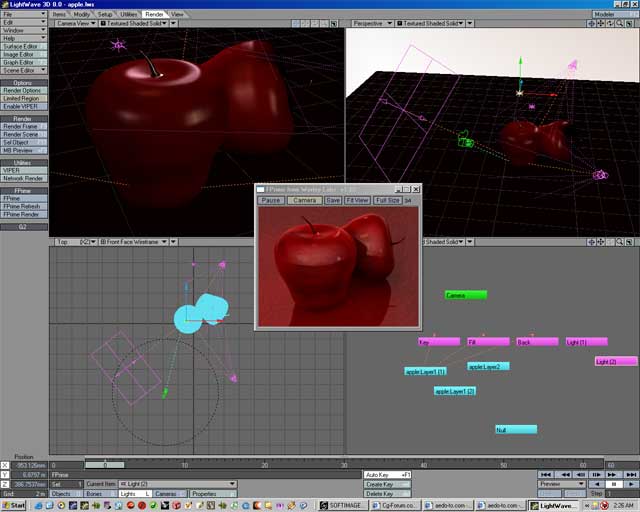Open the File dropdown menu
The width and height of the screenshot is (640, 512).
[x=24, y=14]
